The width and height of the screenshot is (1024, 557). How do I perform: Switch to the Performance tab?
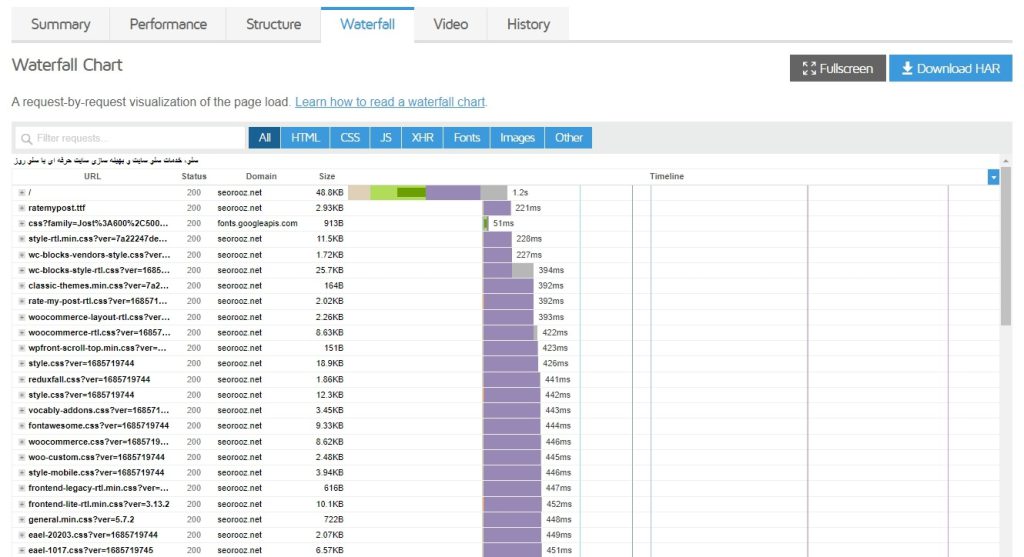point(168,25)
